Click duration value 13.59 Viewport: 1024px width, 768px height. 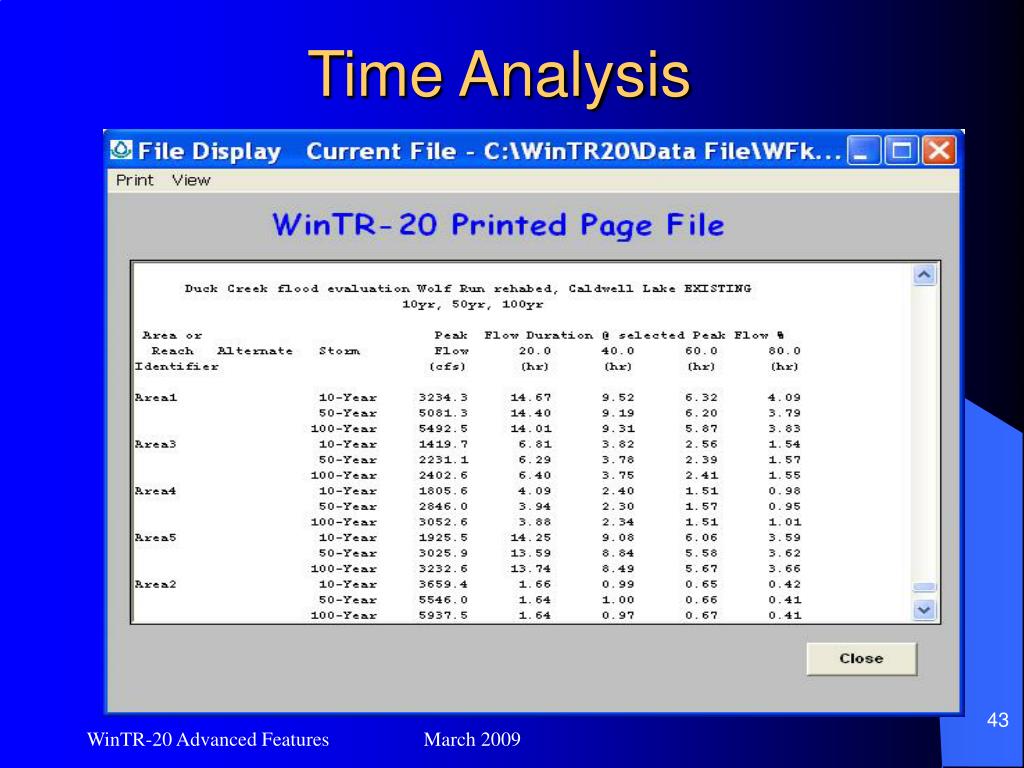(531, 553)
